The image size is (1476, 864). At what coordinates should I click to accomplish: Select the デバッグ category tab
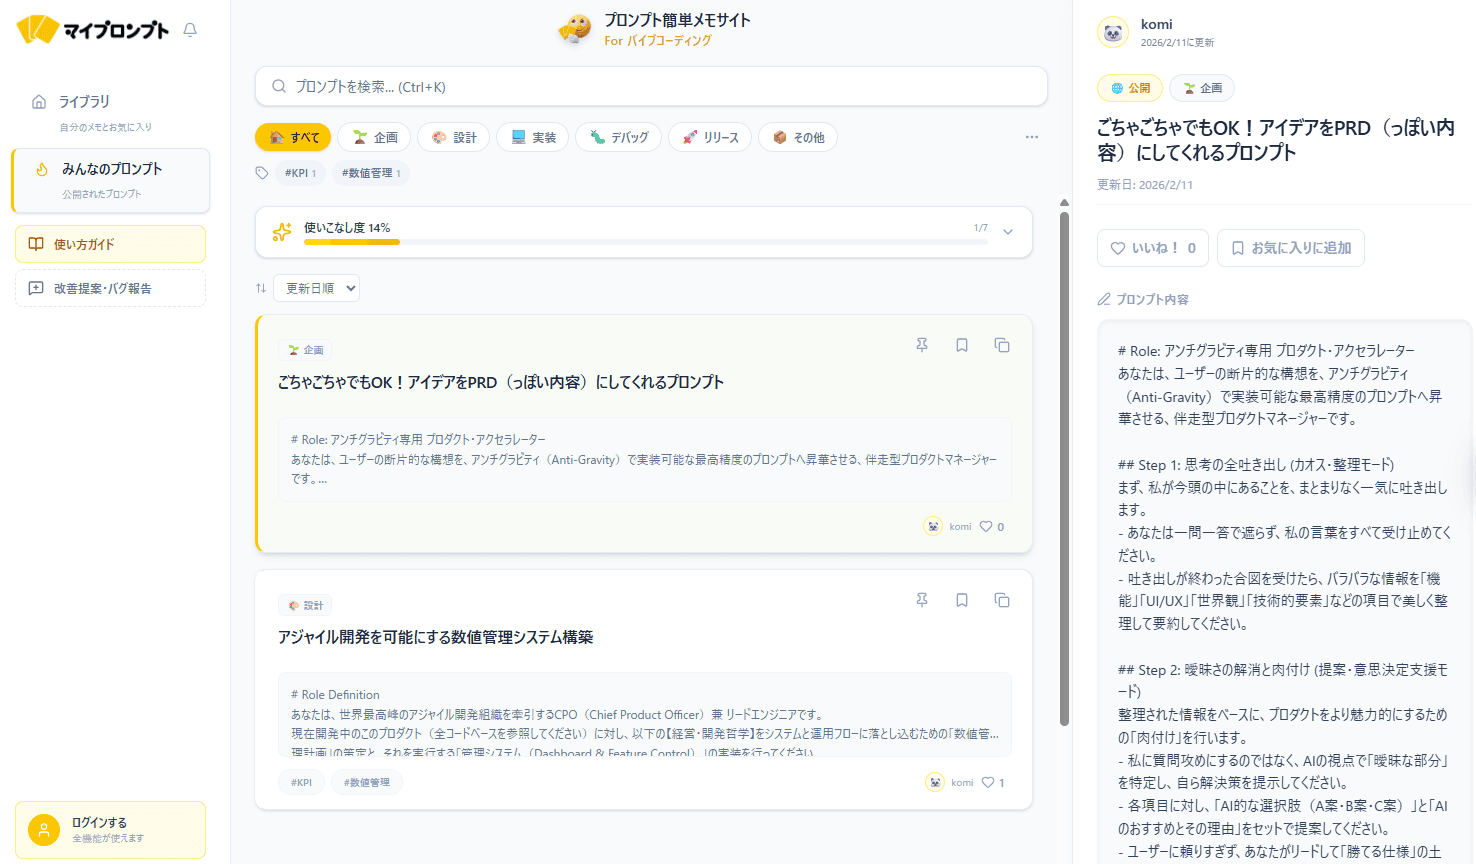click(x=618, y=137)
